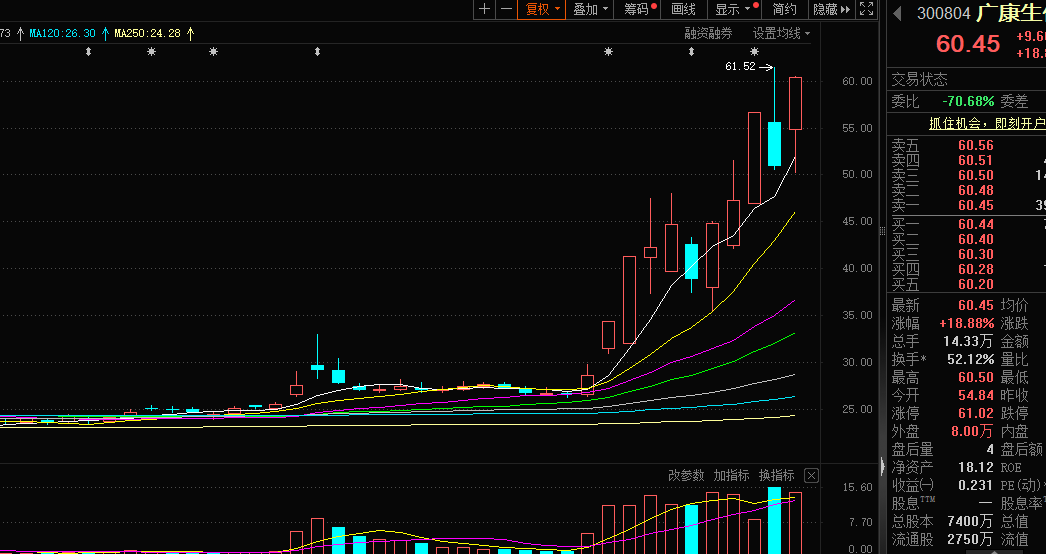Zoom out the chart with the minus button
This screenshot has height=554, width=1046.
(506, 9)
